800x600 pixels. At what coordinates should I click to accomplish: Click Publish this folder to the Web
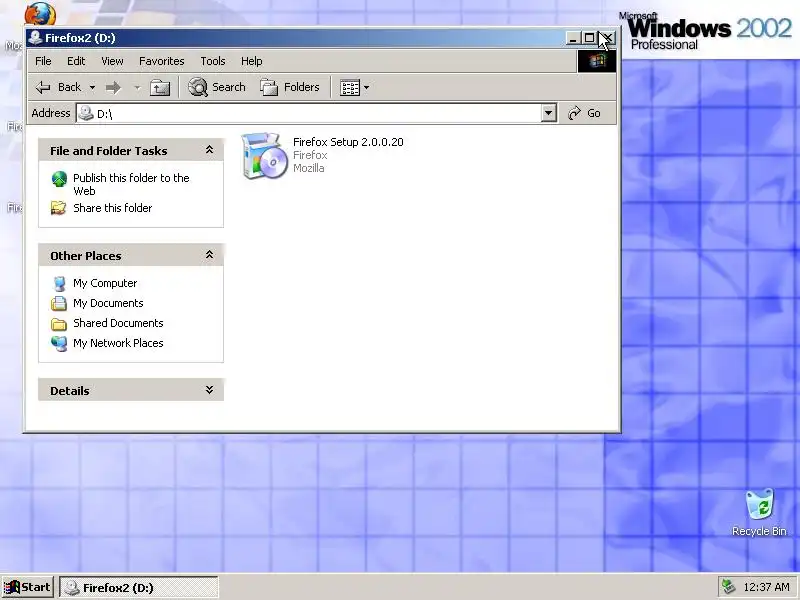131,184
